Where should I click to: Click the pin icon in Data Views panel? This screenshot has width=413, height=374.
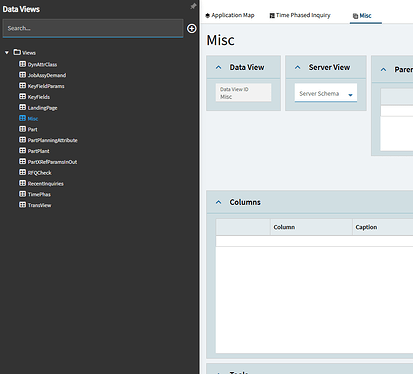pos(193,6)
